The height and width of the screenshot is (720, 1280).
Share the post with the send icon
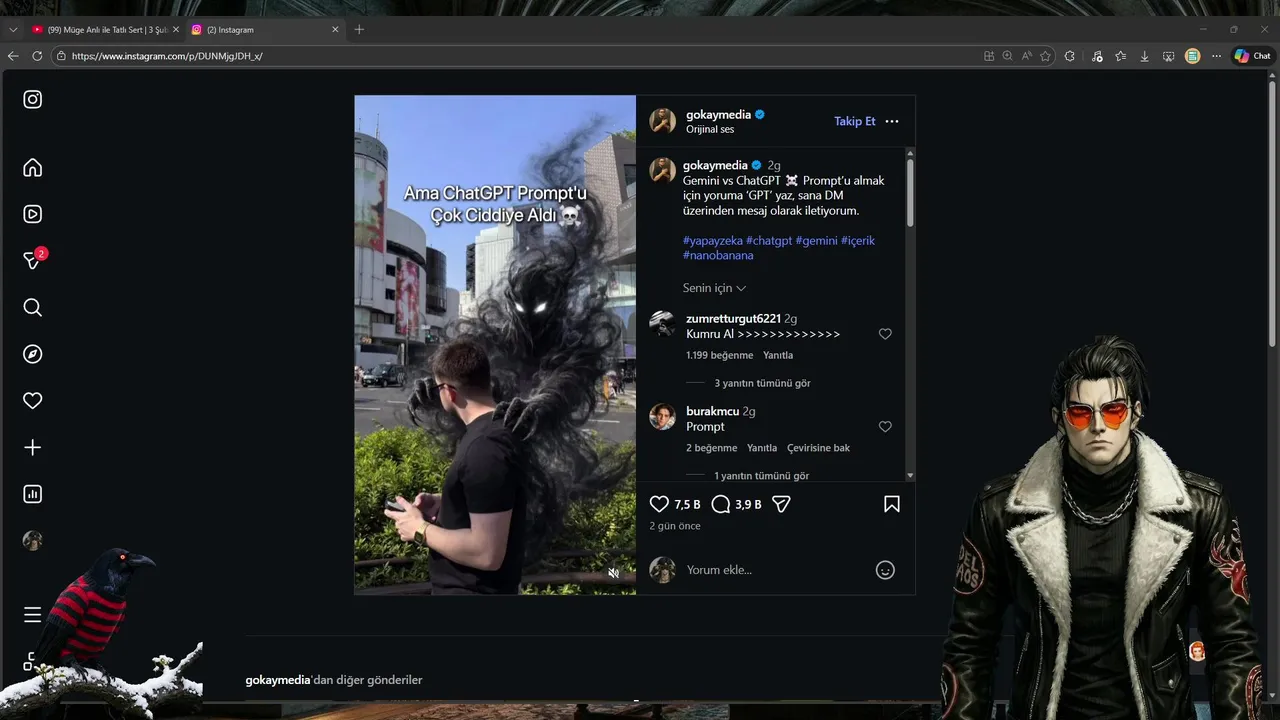coord(781,504)
